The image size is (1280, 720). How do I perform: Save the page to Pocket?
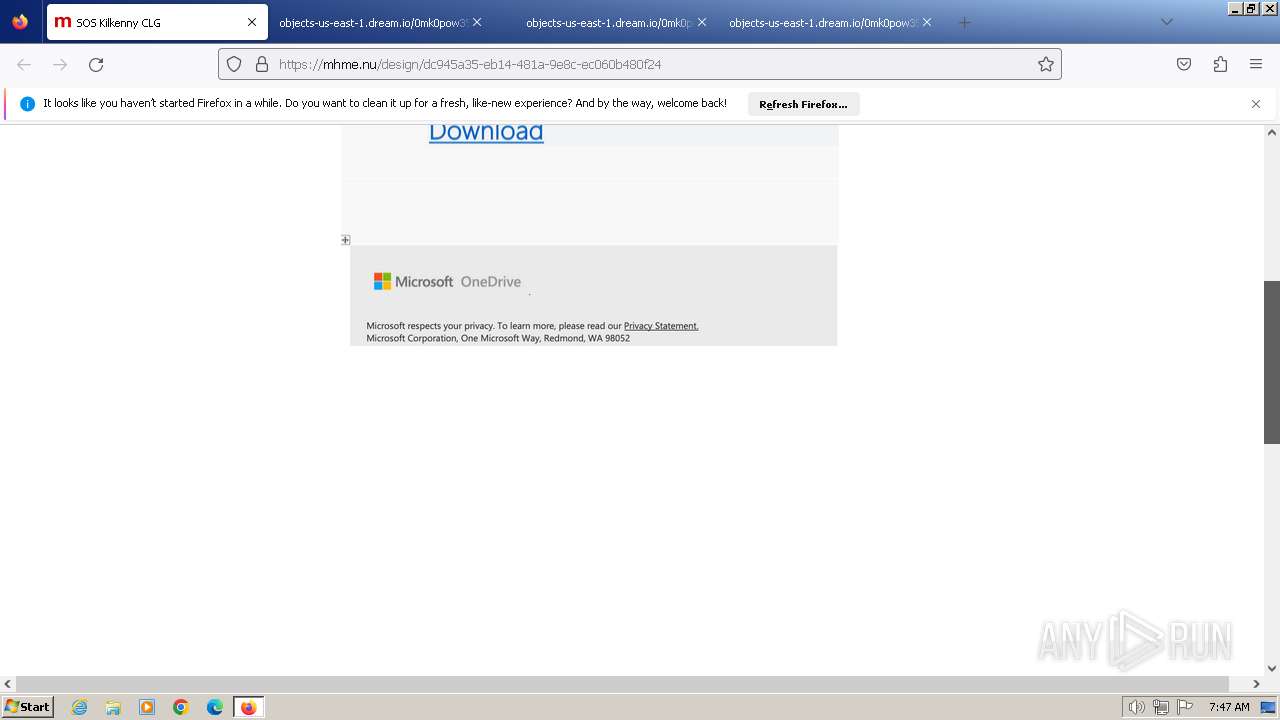(1184, 64)
